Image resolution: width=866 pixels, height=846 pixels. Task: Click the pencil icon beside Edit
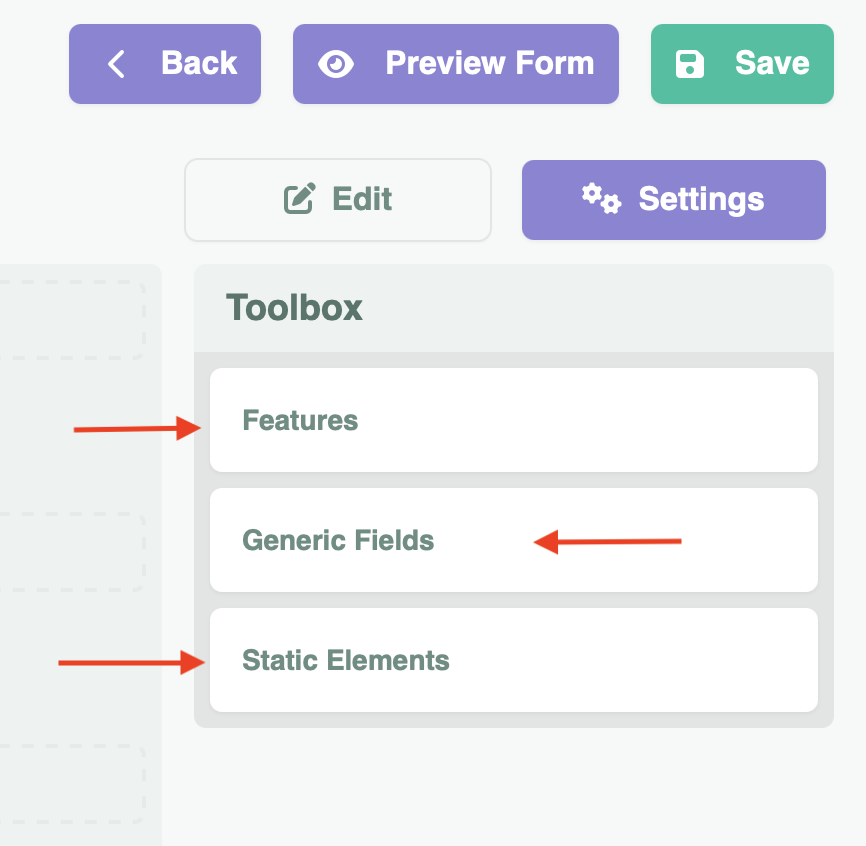tap(300, 199)
